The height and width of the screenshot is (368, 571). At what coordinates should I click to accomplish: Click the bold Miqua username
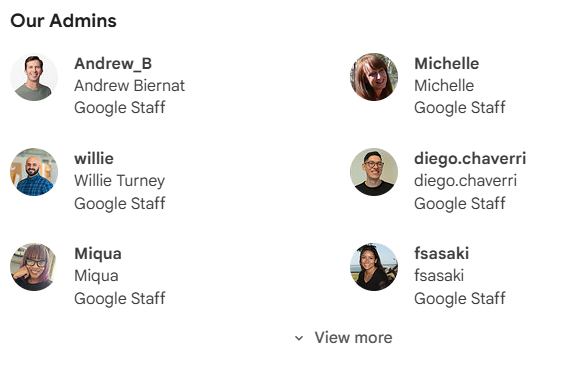pos(98,254)
